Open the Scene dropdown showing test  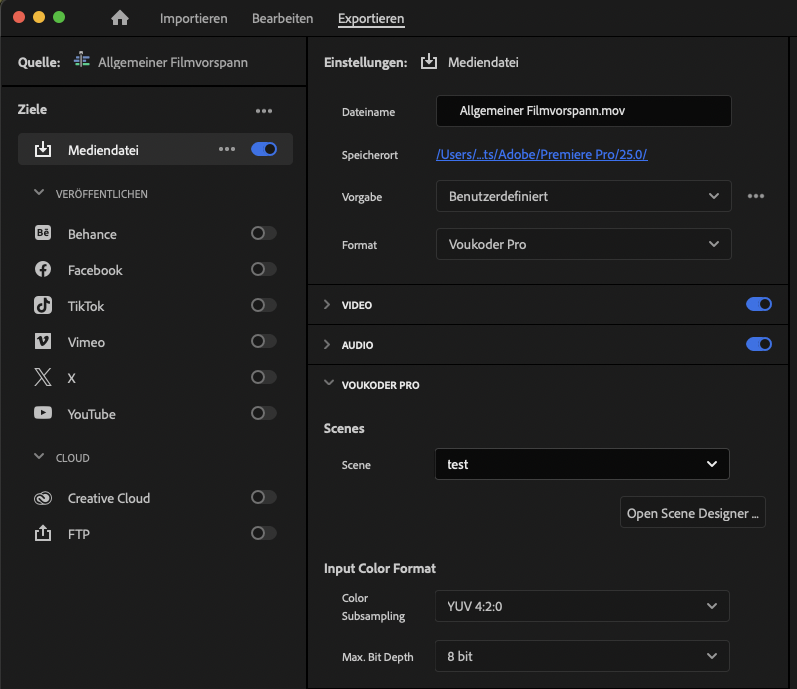pos(582,464)
